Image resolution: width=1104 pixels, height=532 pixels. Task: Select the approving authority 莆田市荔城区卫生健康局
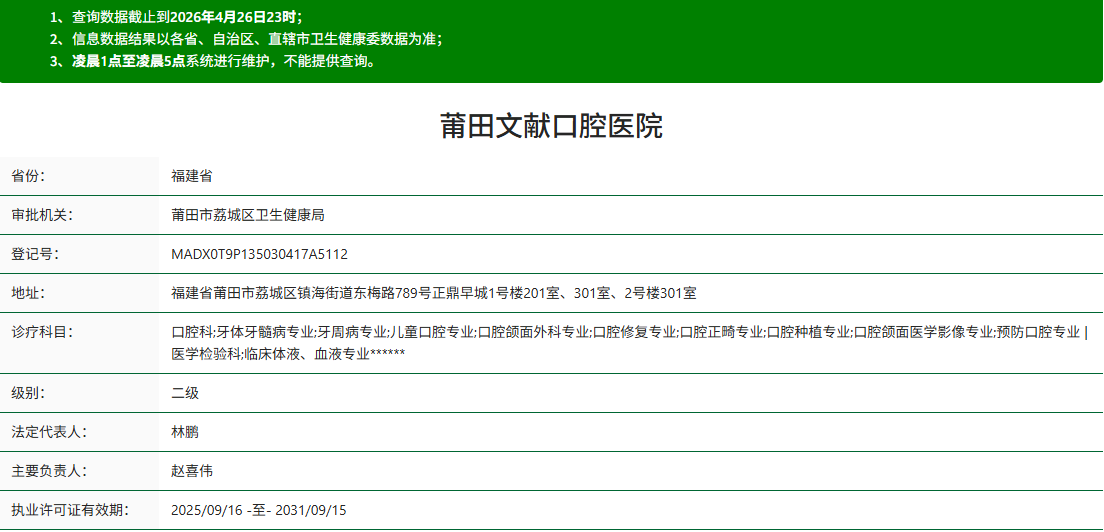[x=248, y=215]
